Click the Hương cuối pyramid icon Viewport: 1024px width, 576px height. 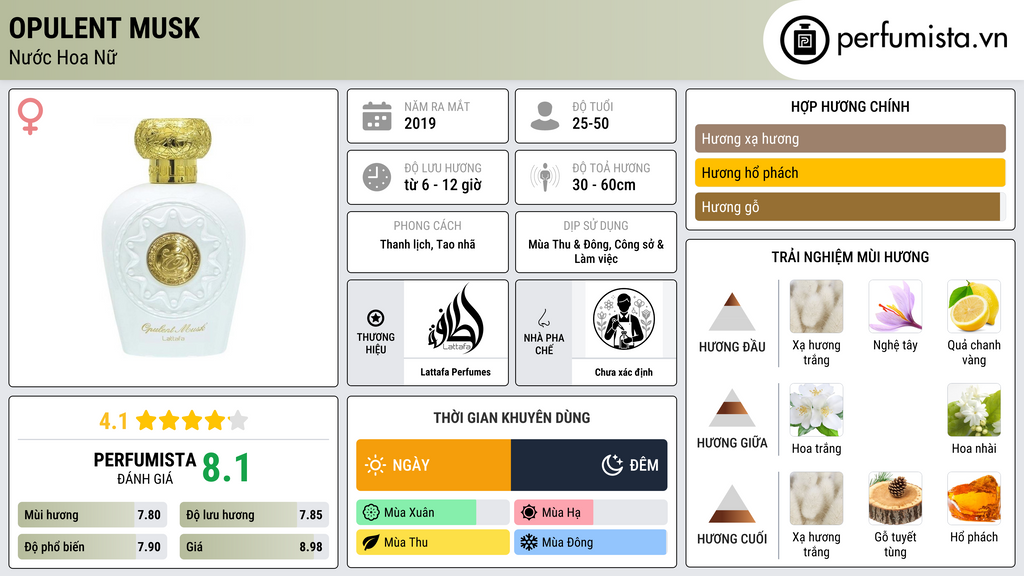click(x=731, y=504)
